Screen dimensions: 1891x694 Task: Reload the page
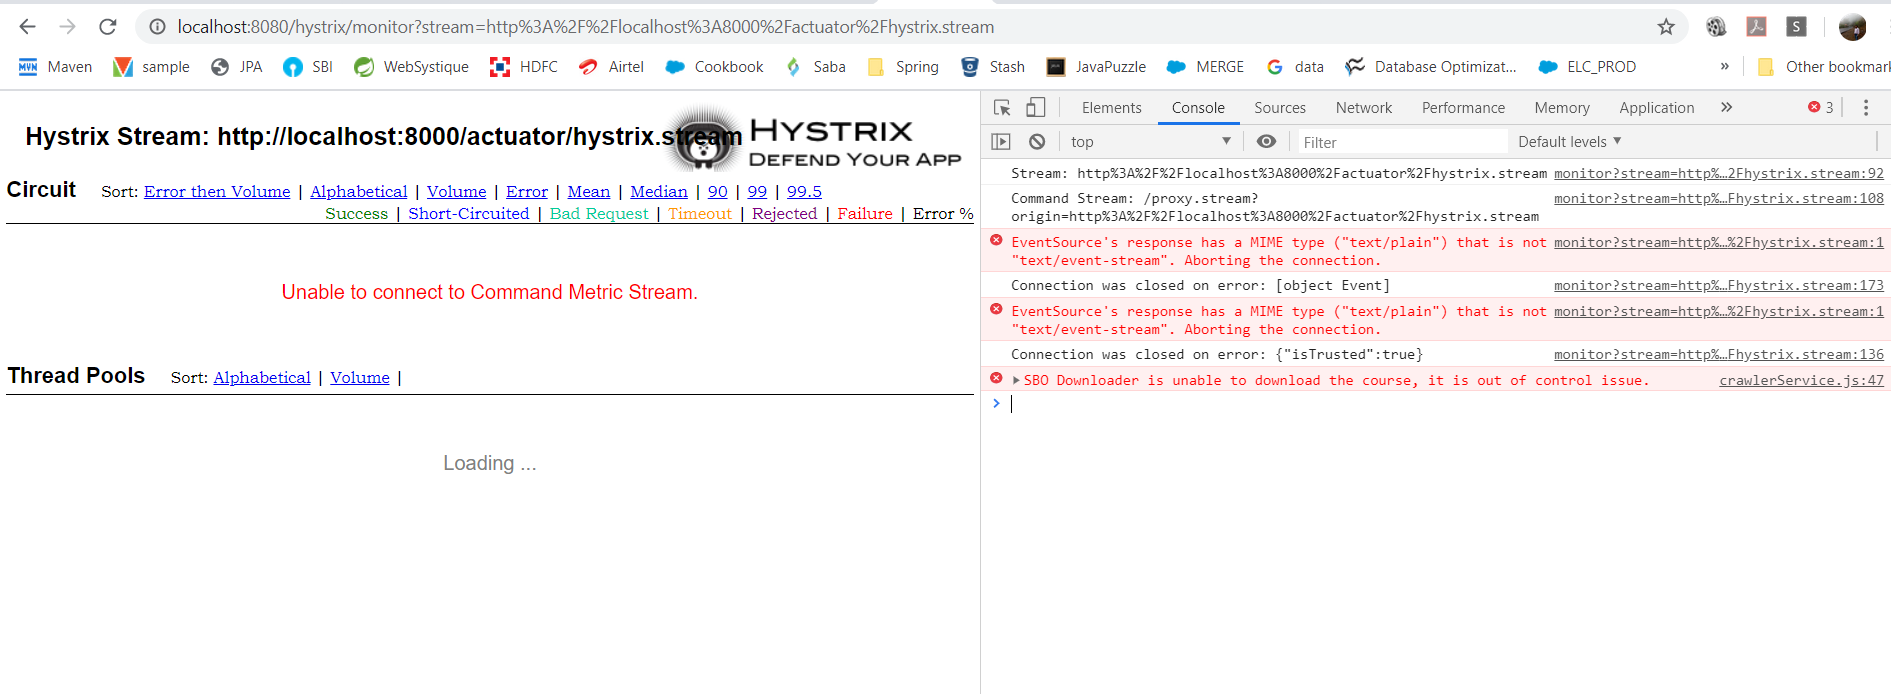(108, 27)
